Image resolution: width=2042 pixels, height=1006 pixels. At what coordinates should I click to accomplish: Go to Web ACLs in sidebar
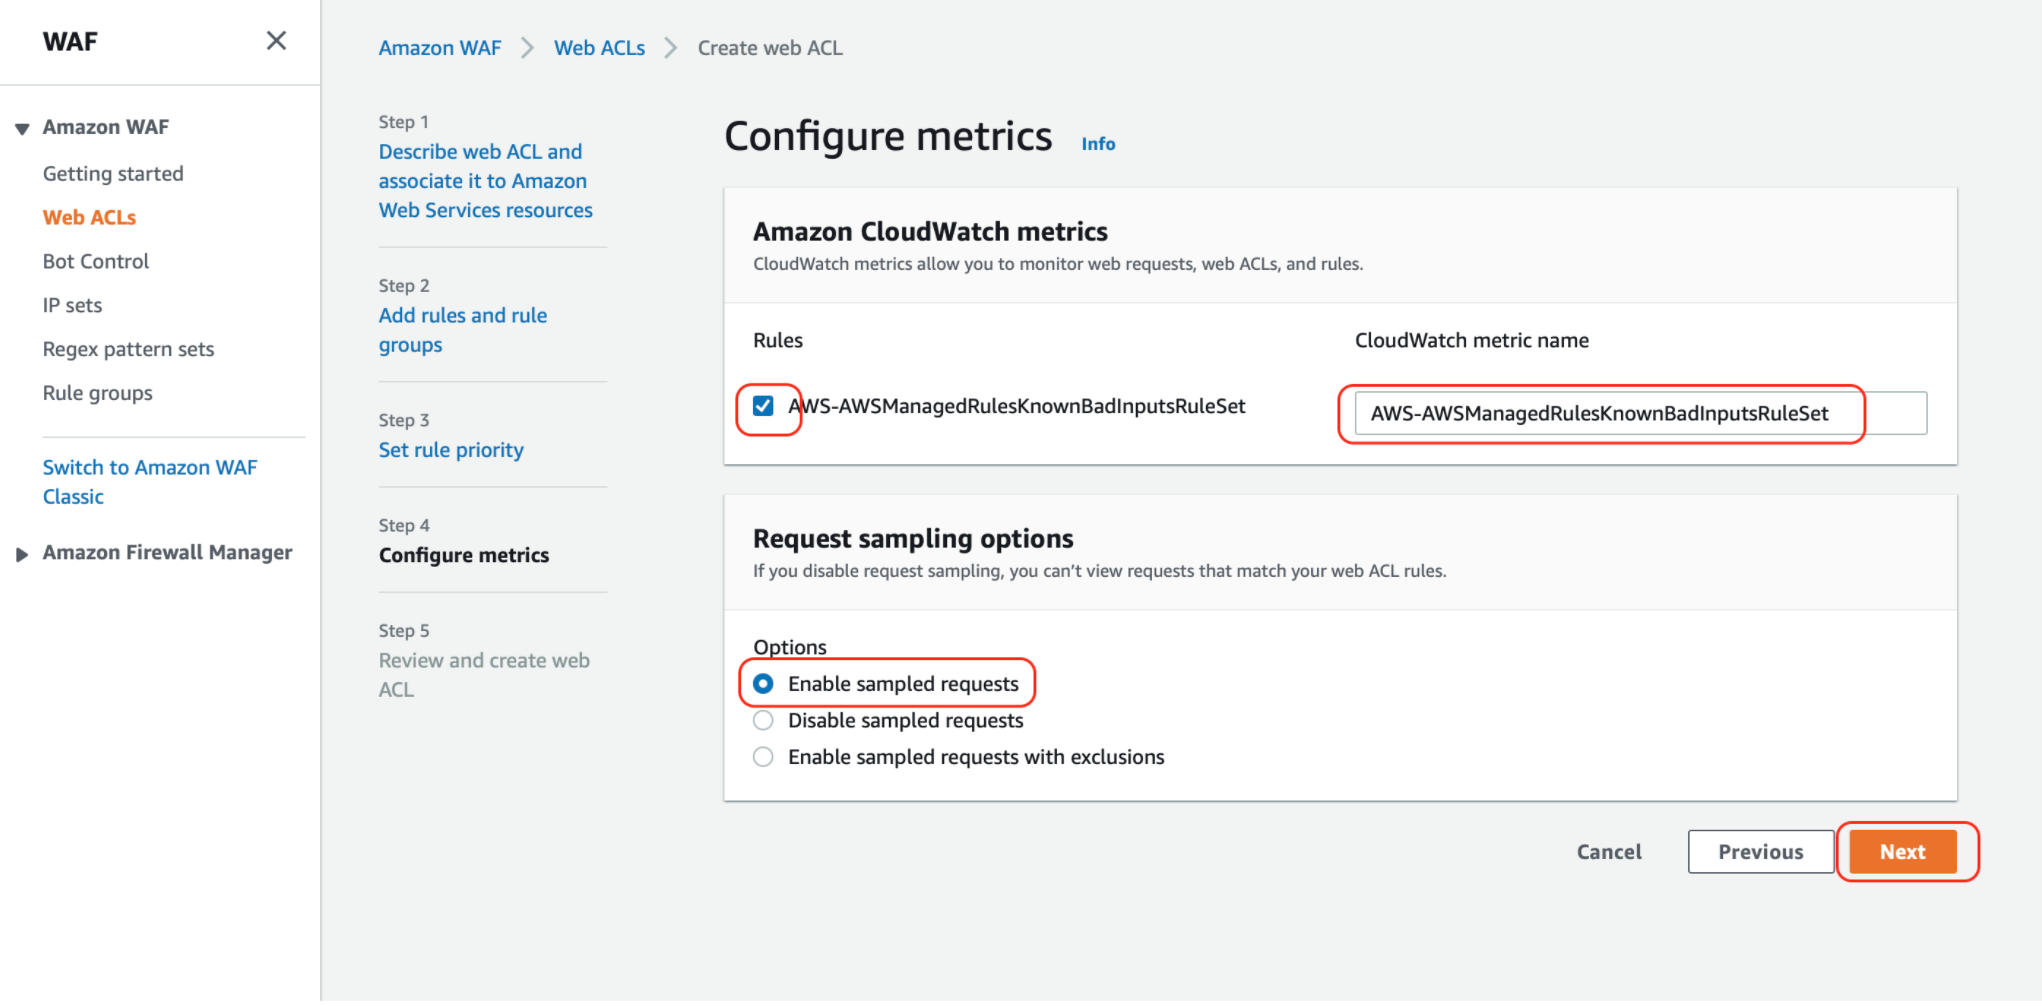coord(89,217)
